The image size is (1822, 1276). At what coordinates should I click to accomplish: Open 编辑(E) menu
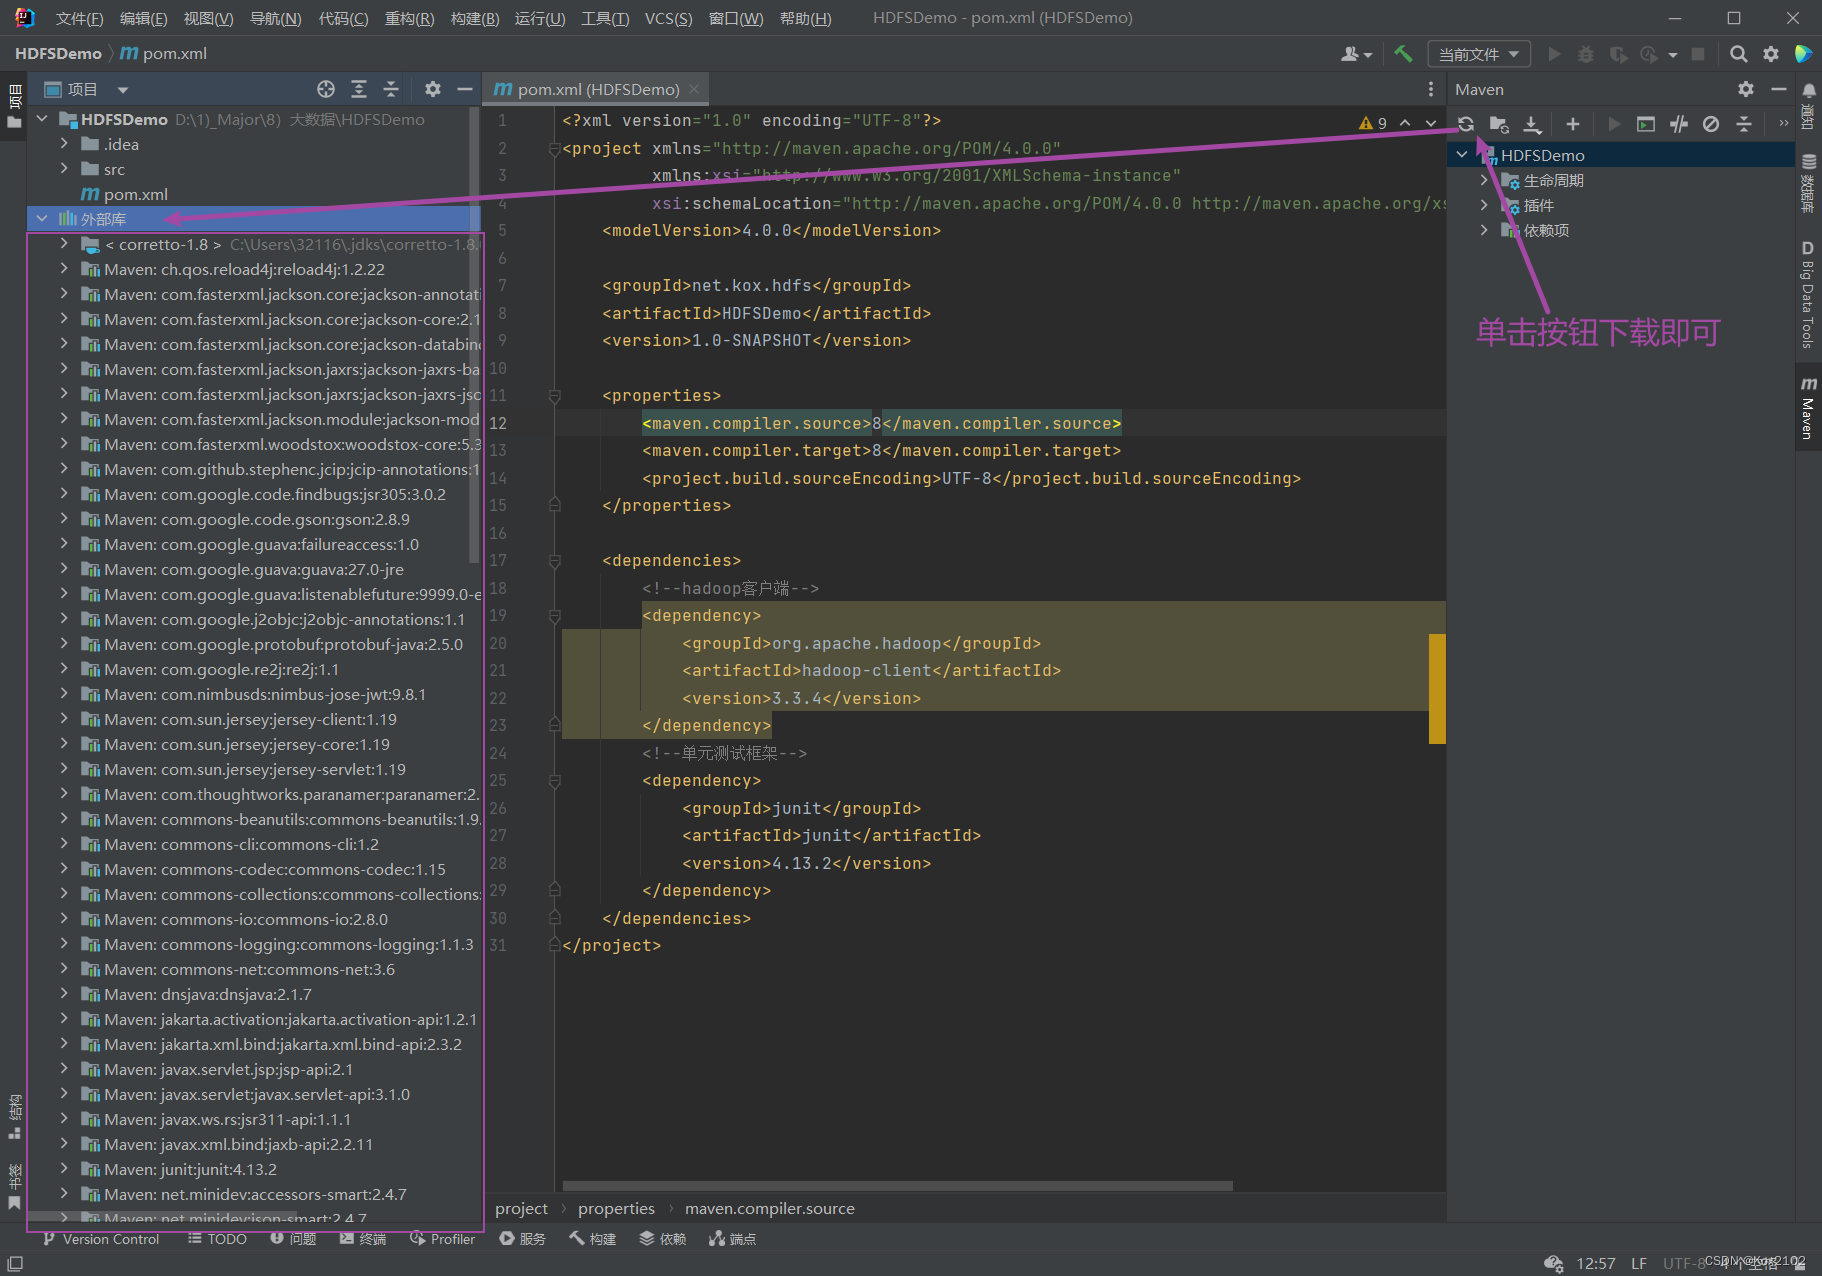(x=143, y=18)
